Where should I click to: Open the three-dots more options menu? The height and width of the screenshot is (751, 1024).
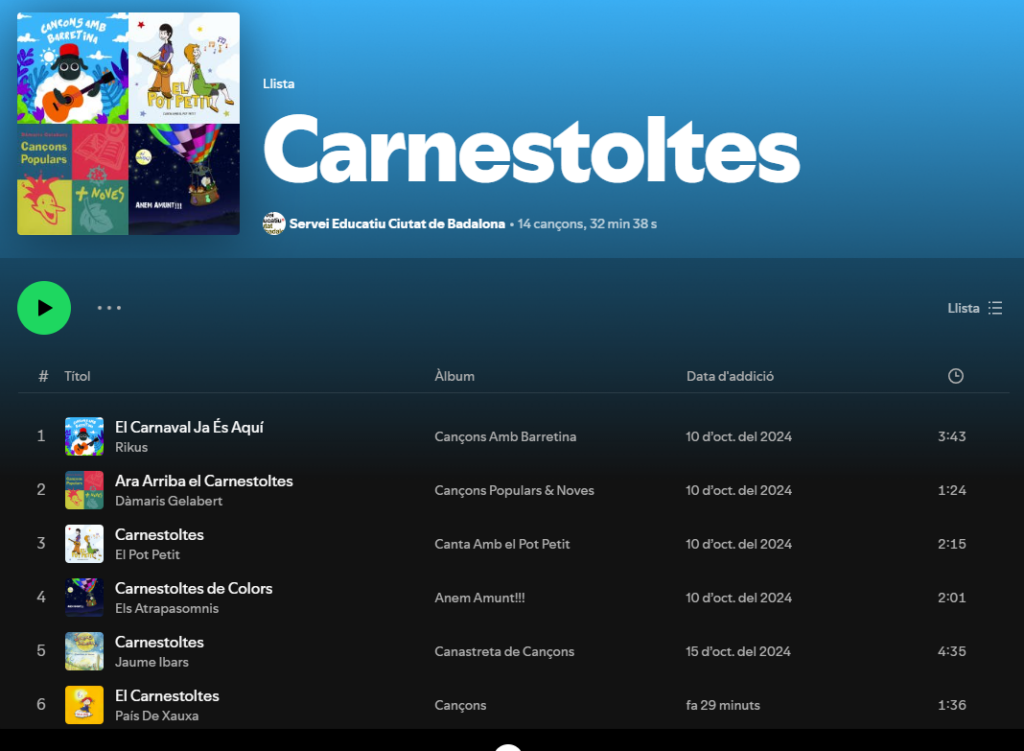[x=109, y=308]
